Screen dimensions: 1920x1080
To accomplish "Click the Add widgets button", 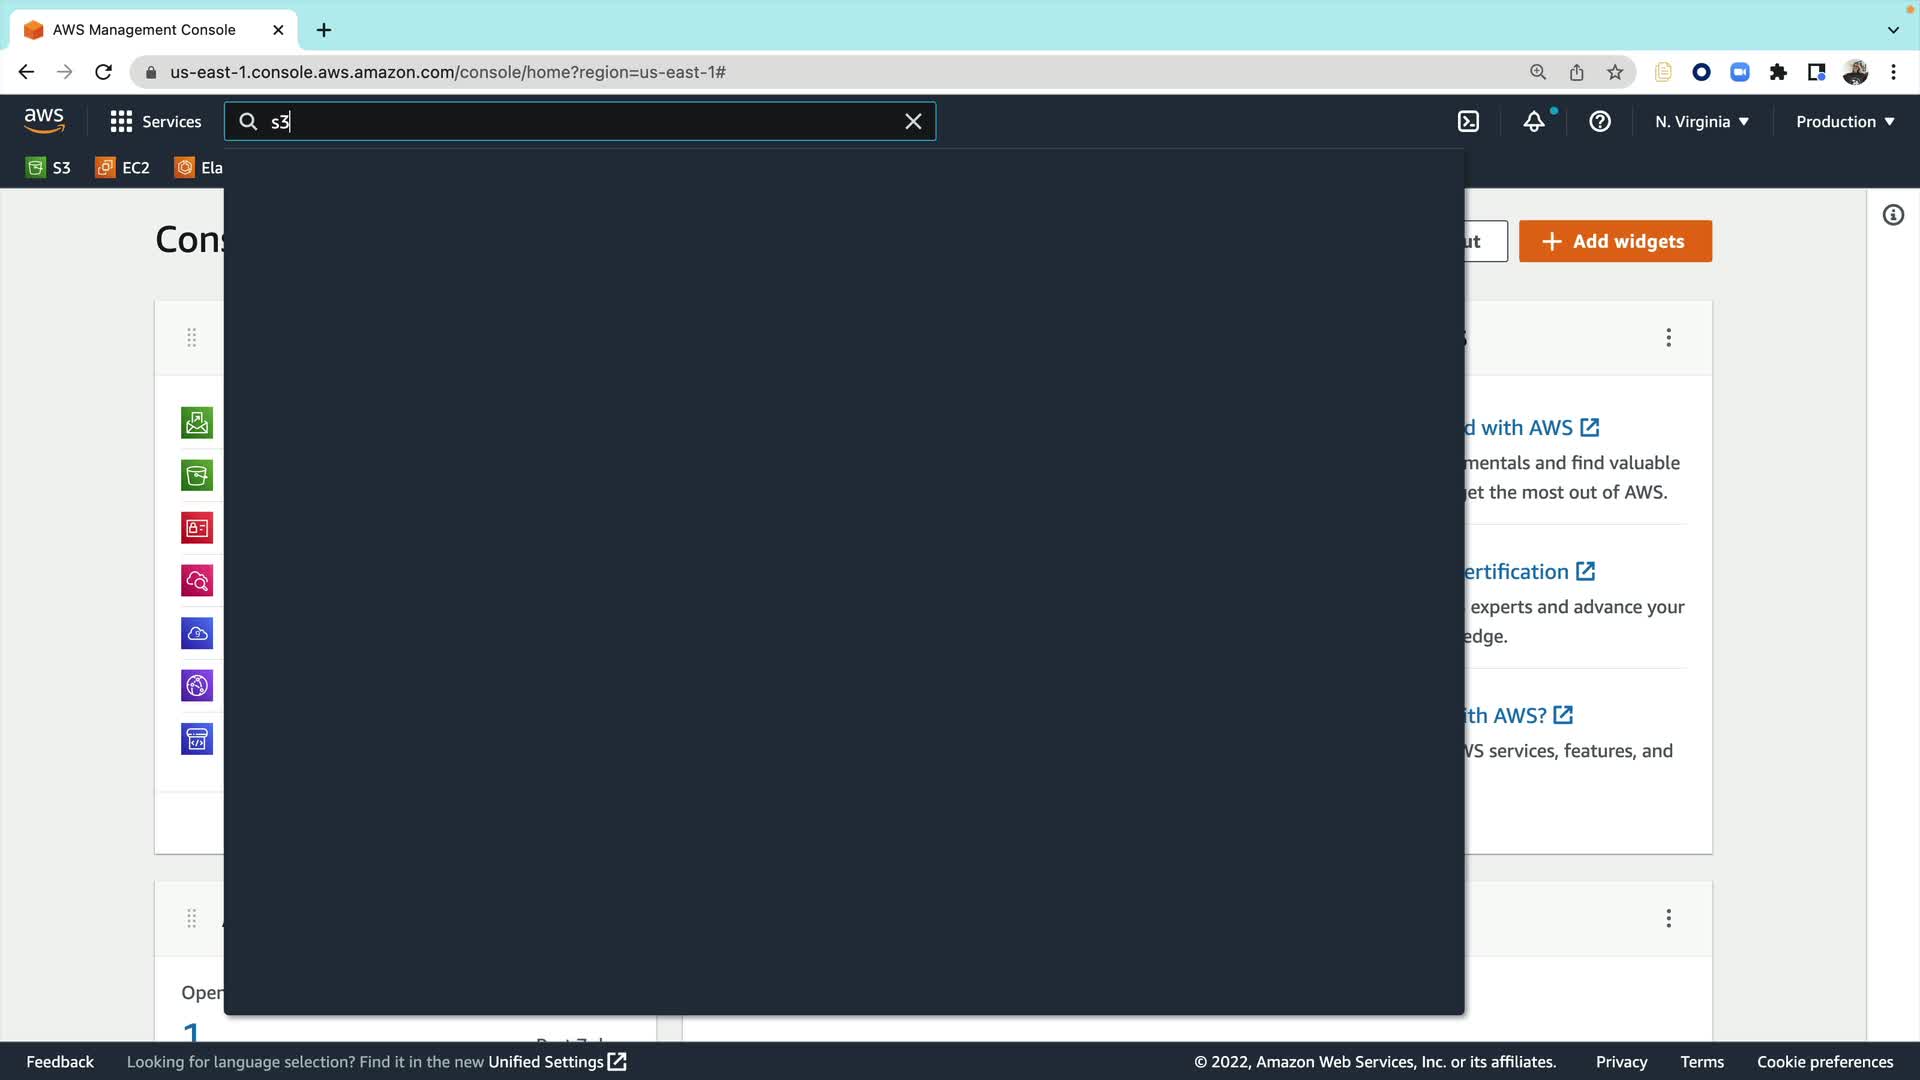I will [1614, 241].
